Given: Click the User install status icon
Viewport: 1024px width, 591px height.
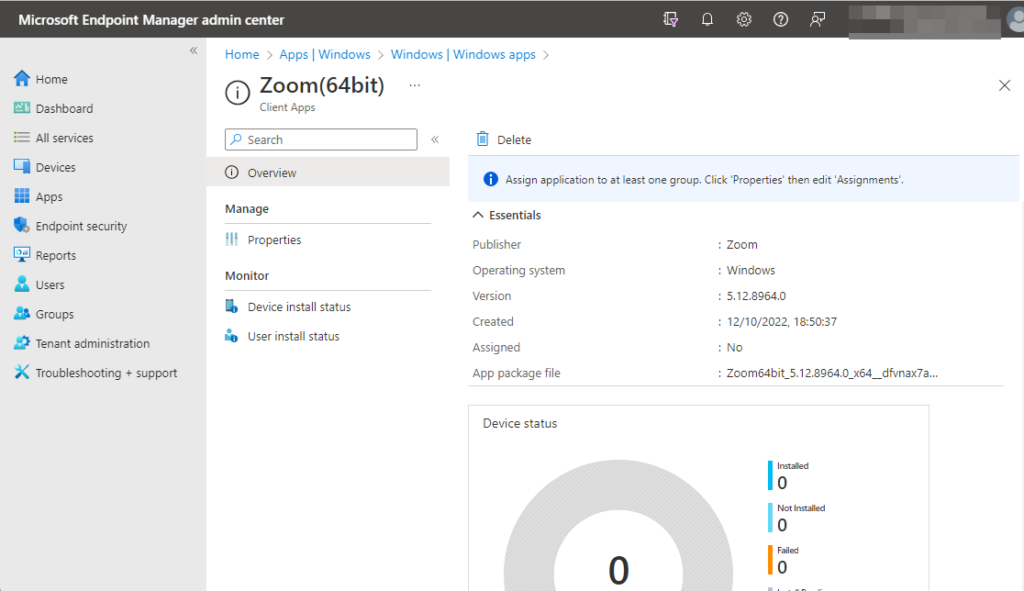Looking at the screenshot, I should pyautogui.click(x=232, y=336).
